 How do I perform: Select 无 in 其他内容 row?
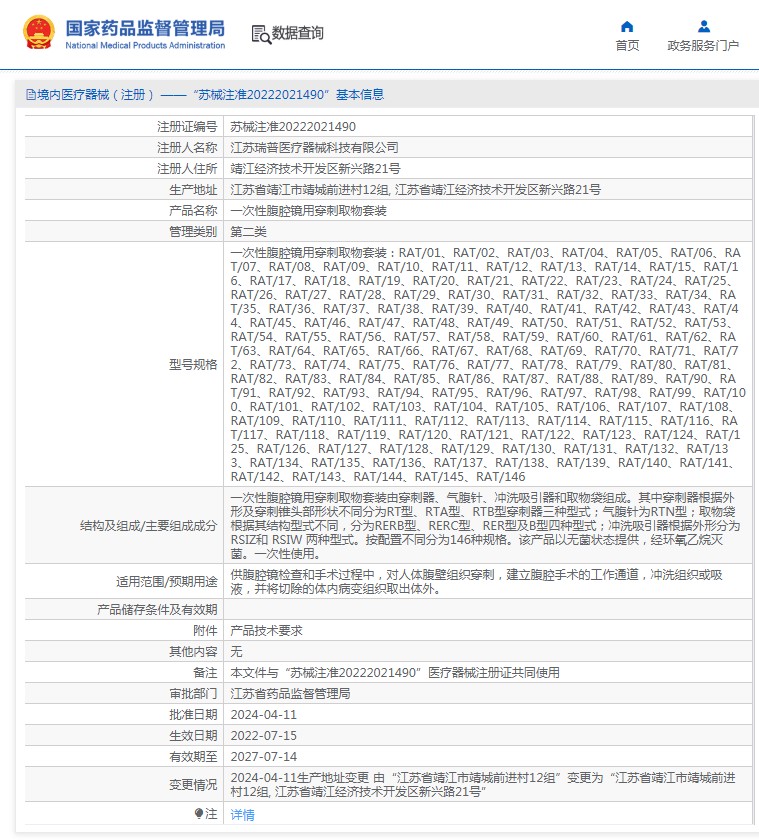[x=236, y=651]
